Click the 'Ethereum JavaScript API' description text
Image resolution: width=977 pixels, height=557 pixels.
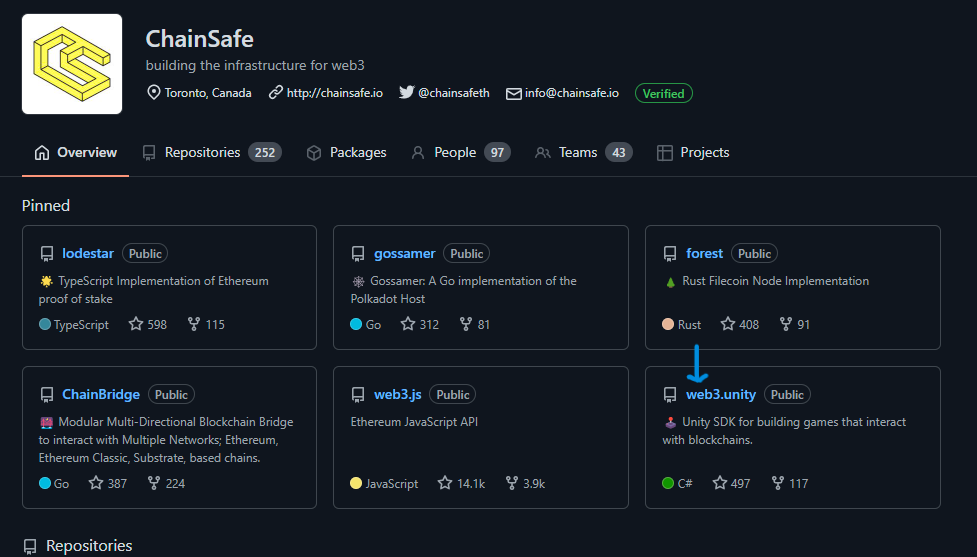tap(414, 422)
